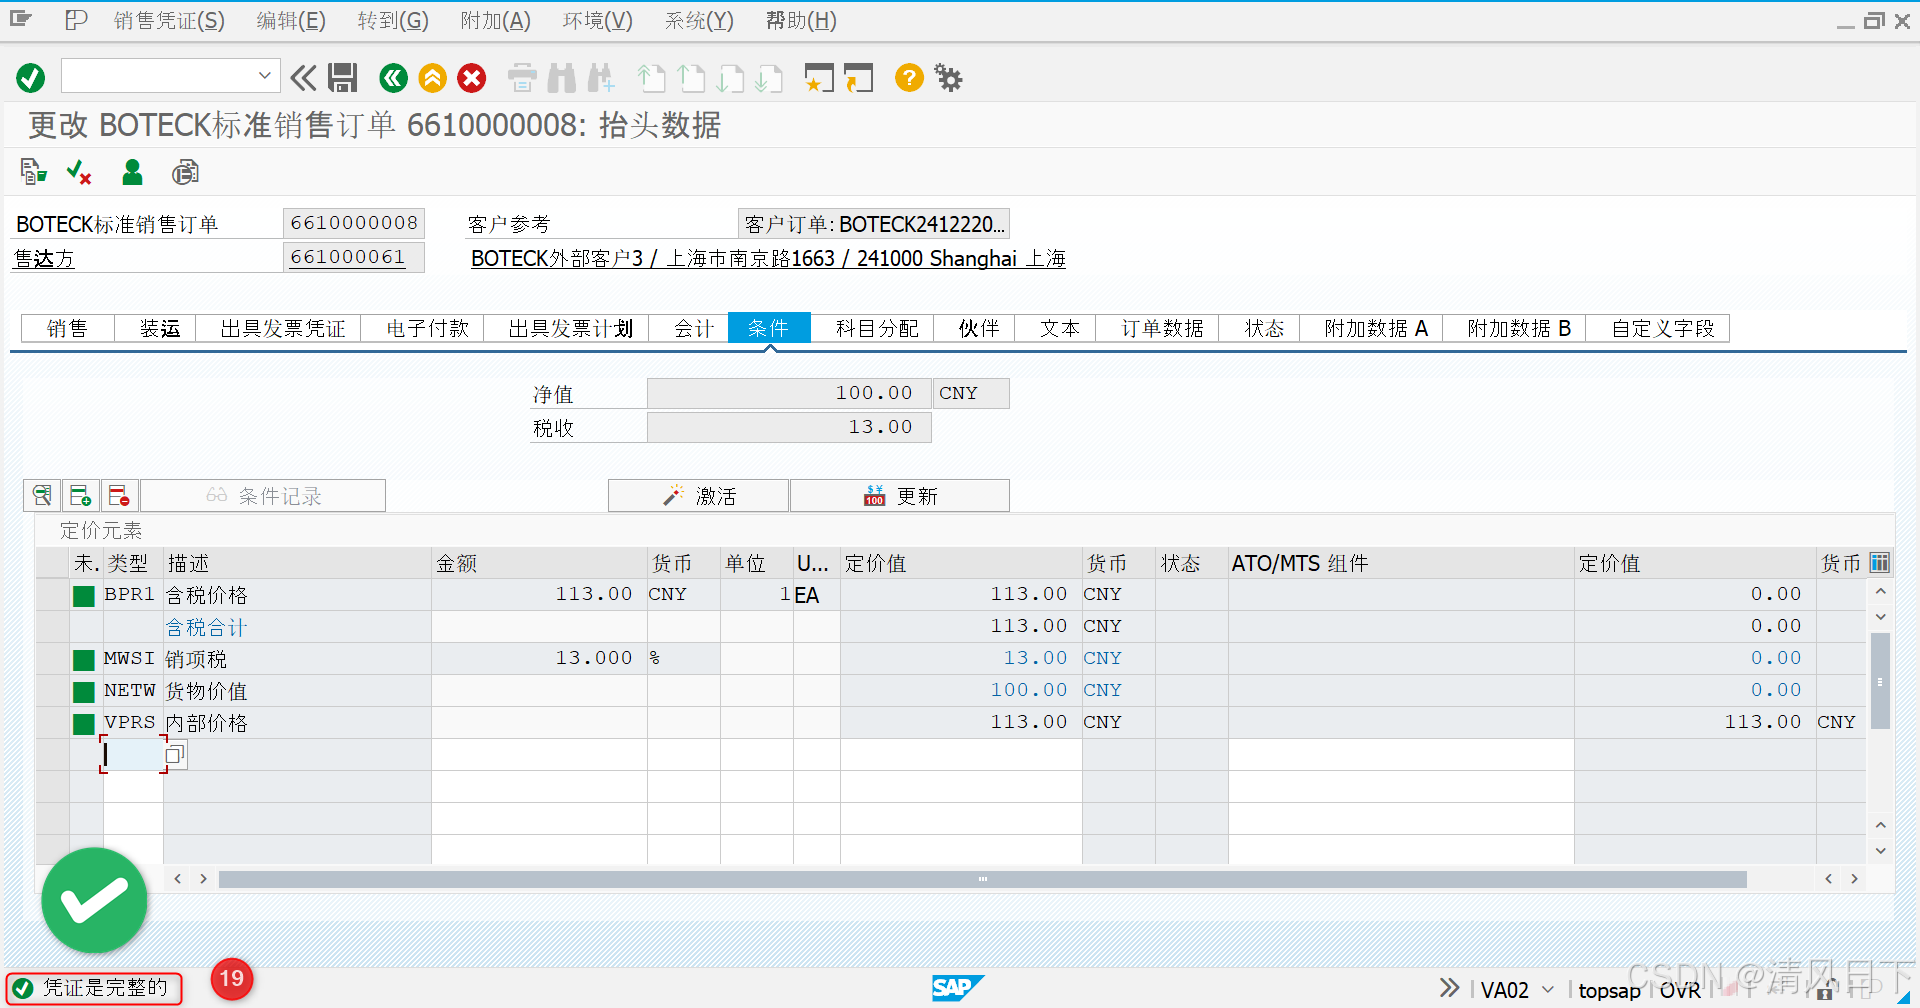Click the header output preview icon

[185, 172]
